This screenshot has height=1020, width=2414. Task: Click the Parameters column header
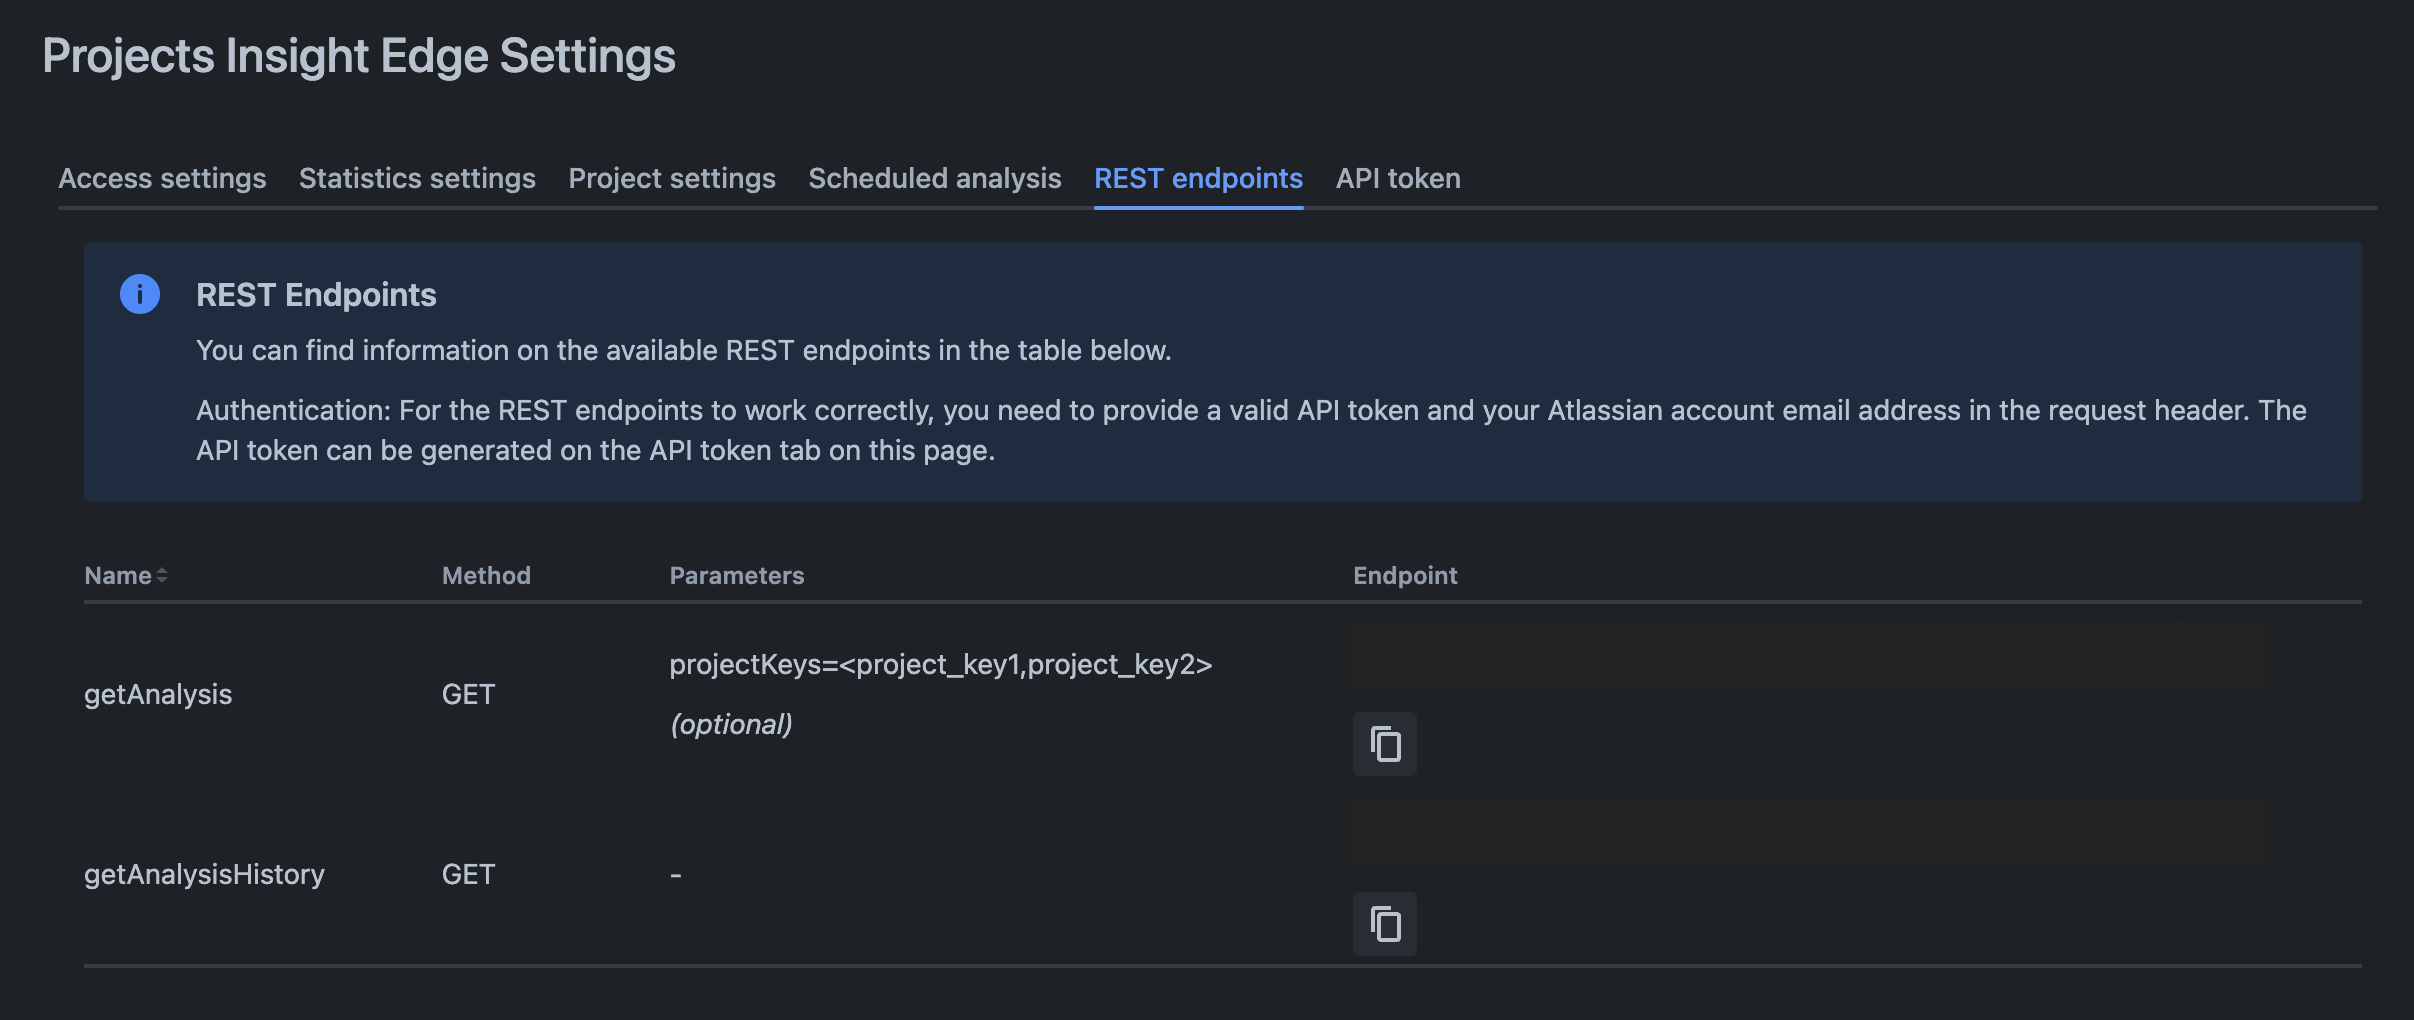click(x=737, y=575)
